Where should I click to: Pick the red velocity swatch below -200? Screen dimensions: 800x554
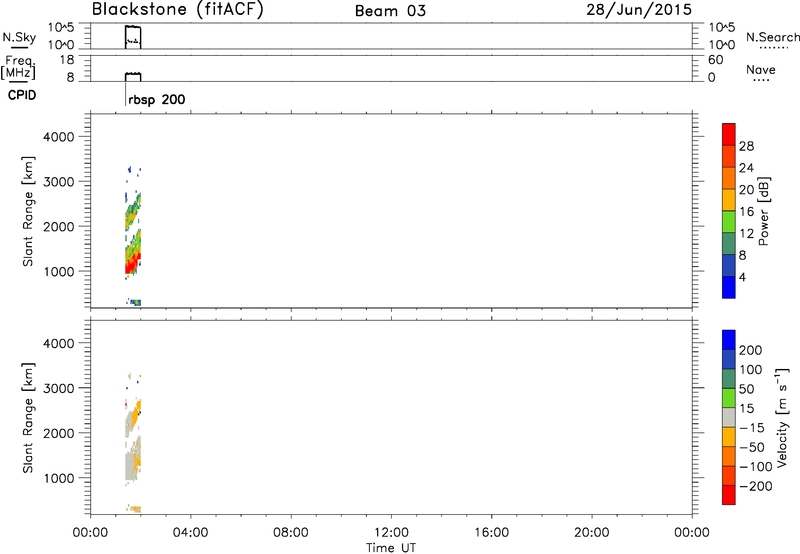(x=729, y=495)
